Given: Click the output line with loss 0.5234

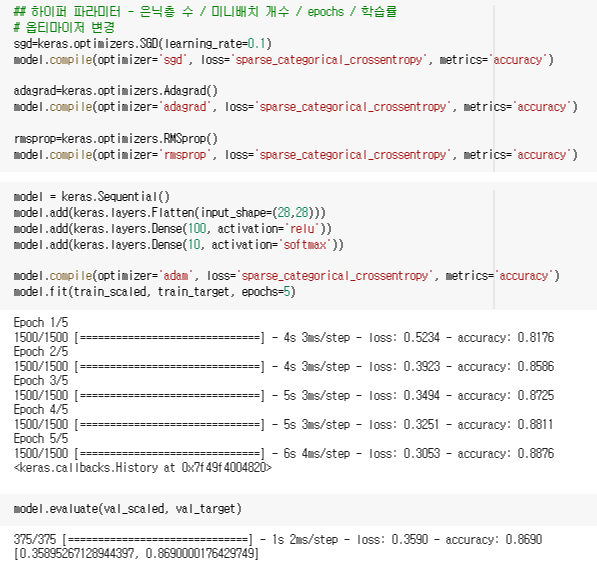Looking at the screenshot, I should tap(284, 337).
